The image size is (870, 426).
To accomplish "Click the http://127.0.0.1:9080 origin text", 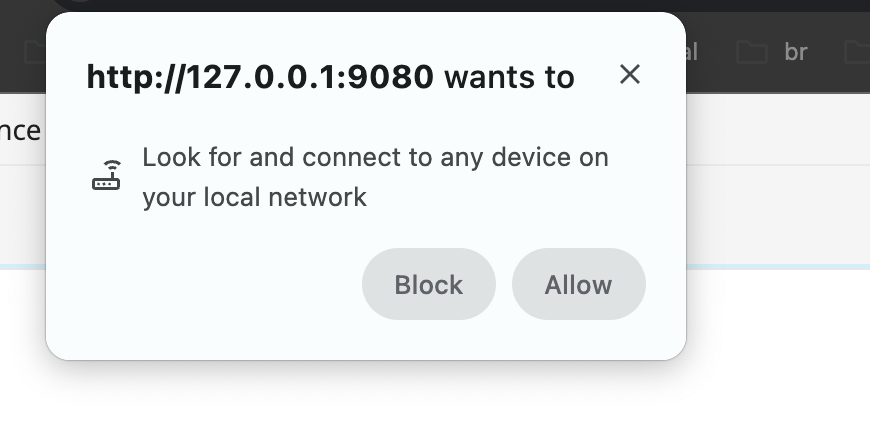I will click(260, 77).
